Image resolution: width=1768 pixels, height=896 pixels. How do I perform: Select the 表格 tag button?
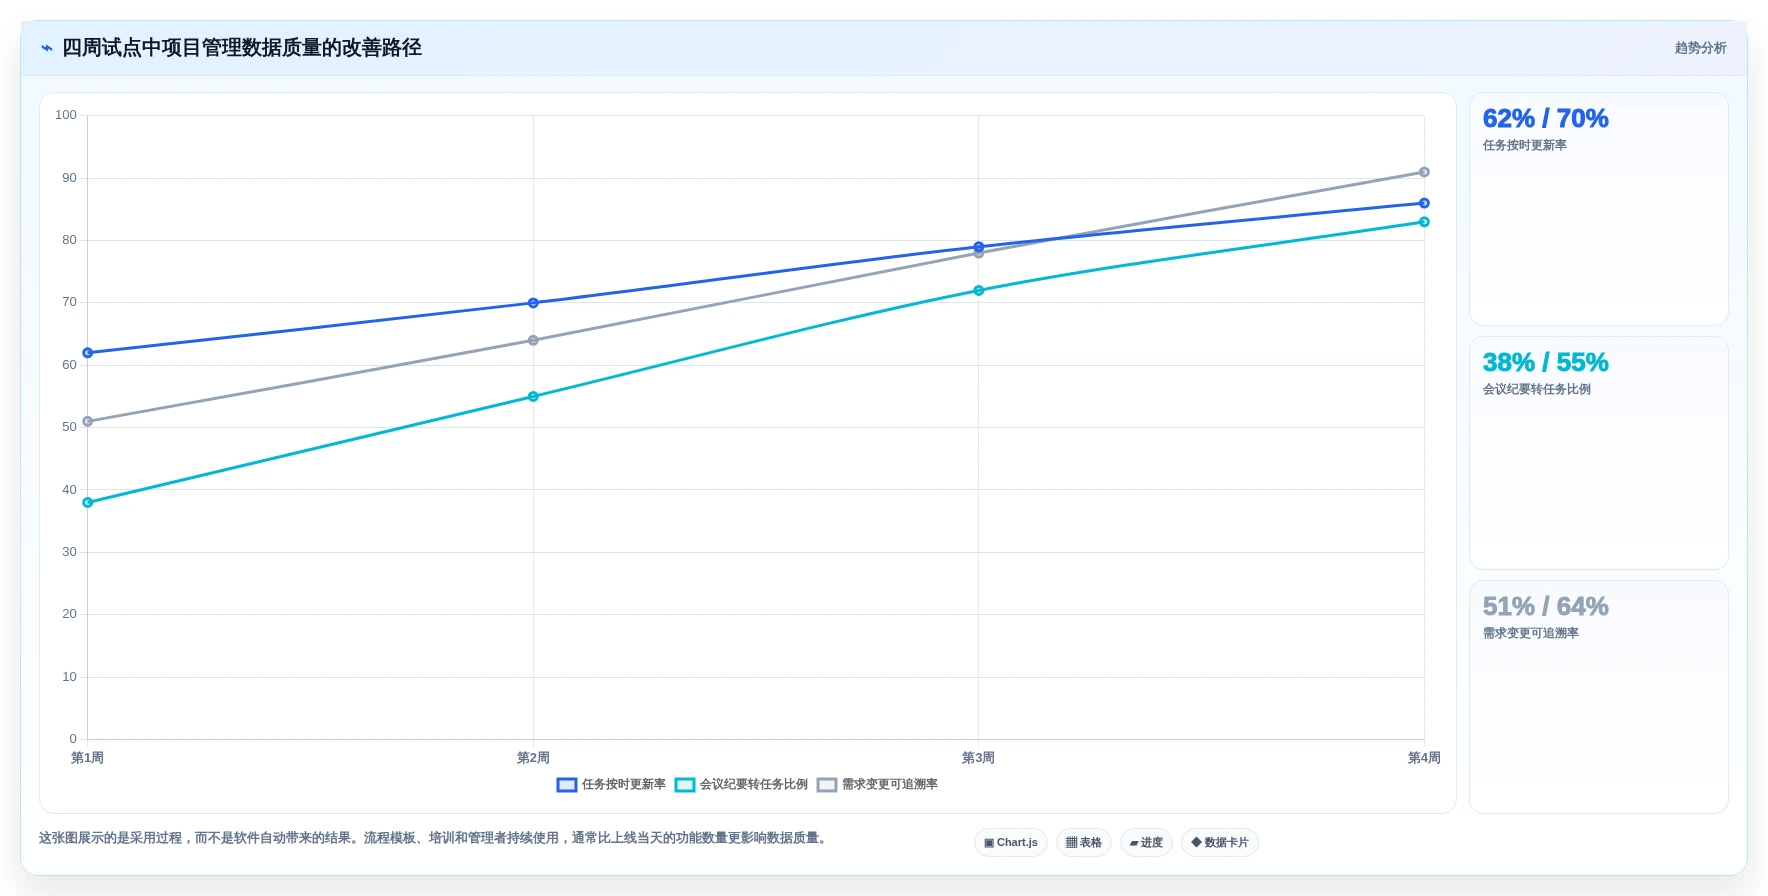1084,842
